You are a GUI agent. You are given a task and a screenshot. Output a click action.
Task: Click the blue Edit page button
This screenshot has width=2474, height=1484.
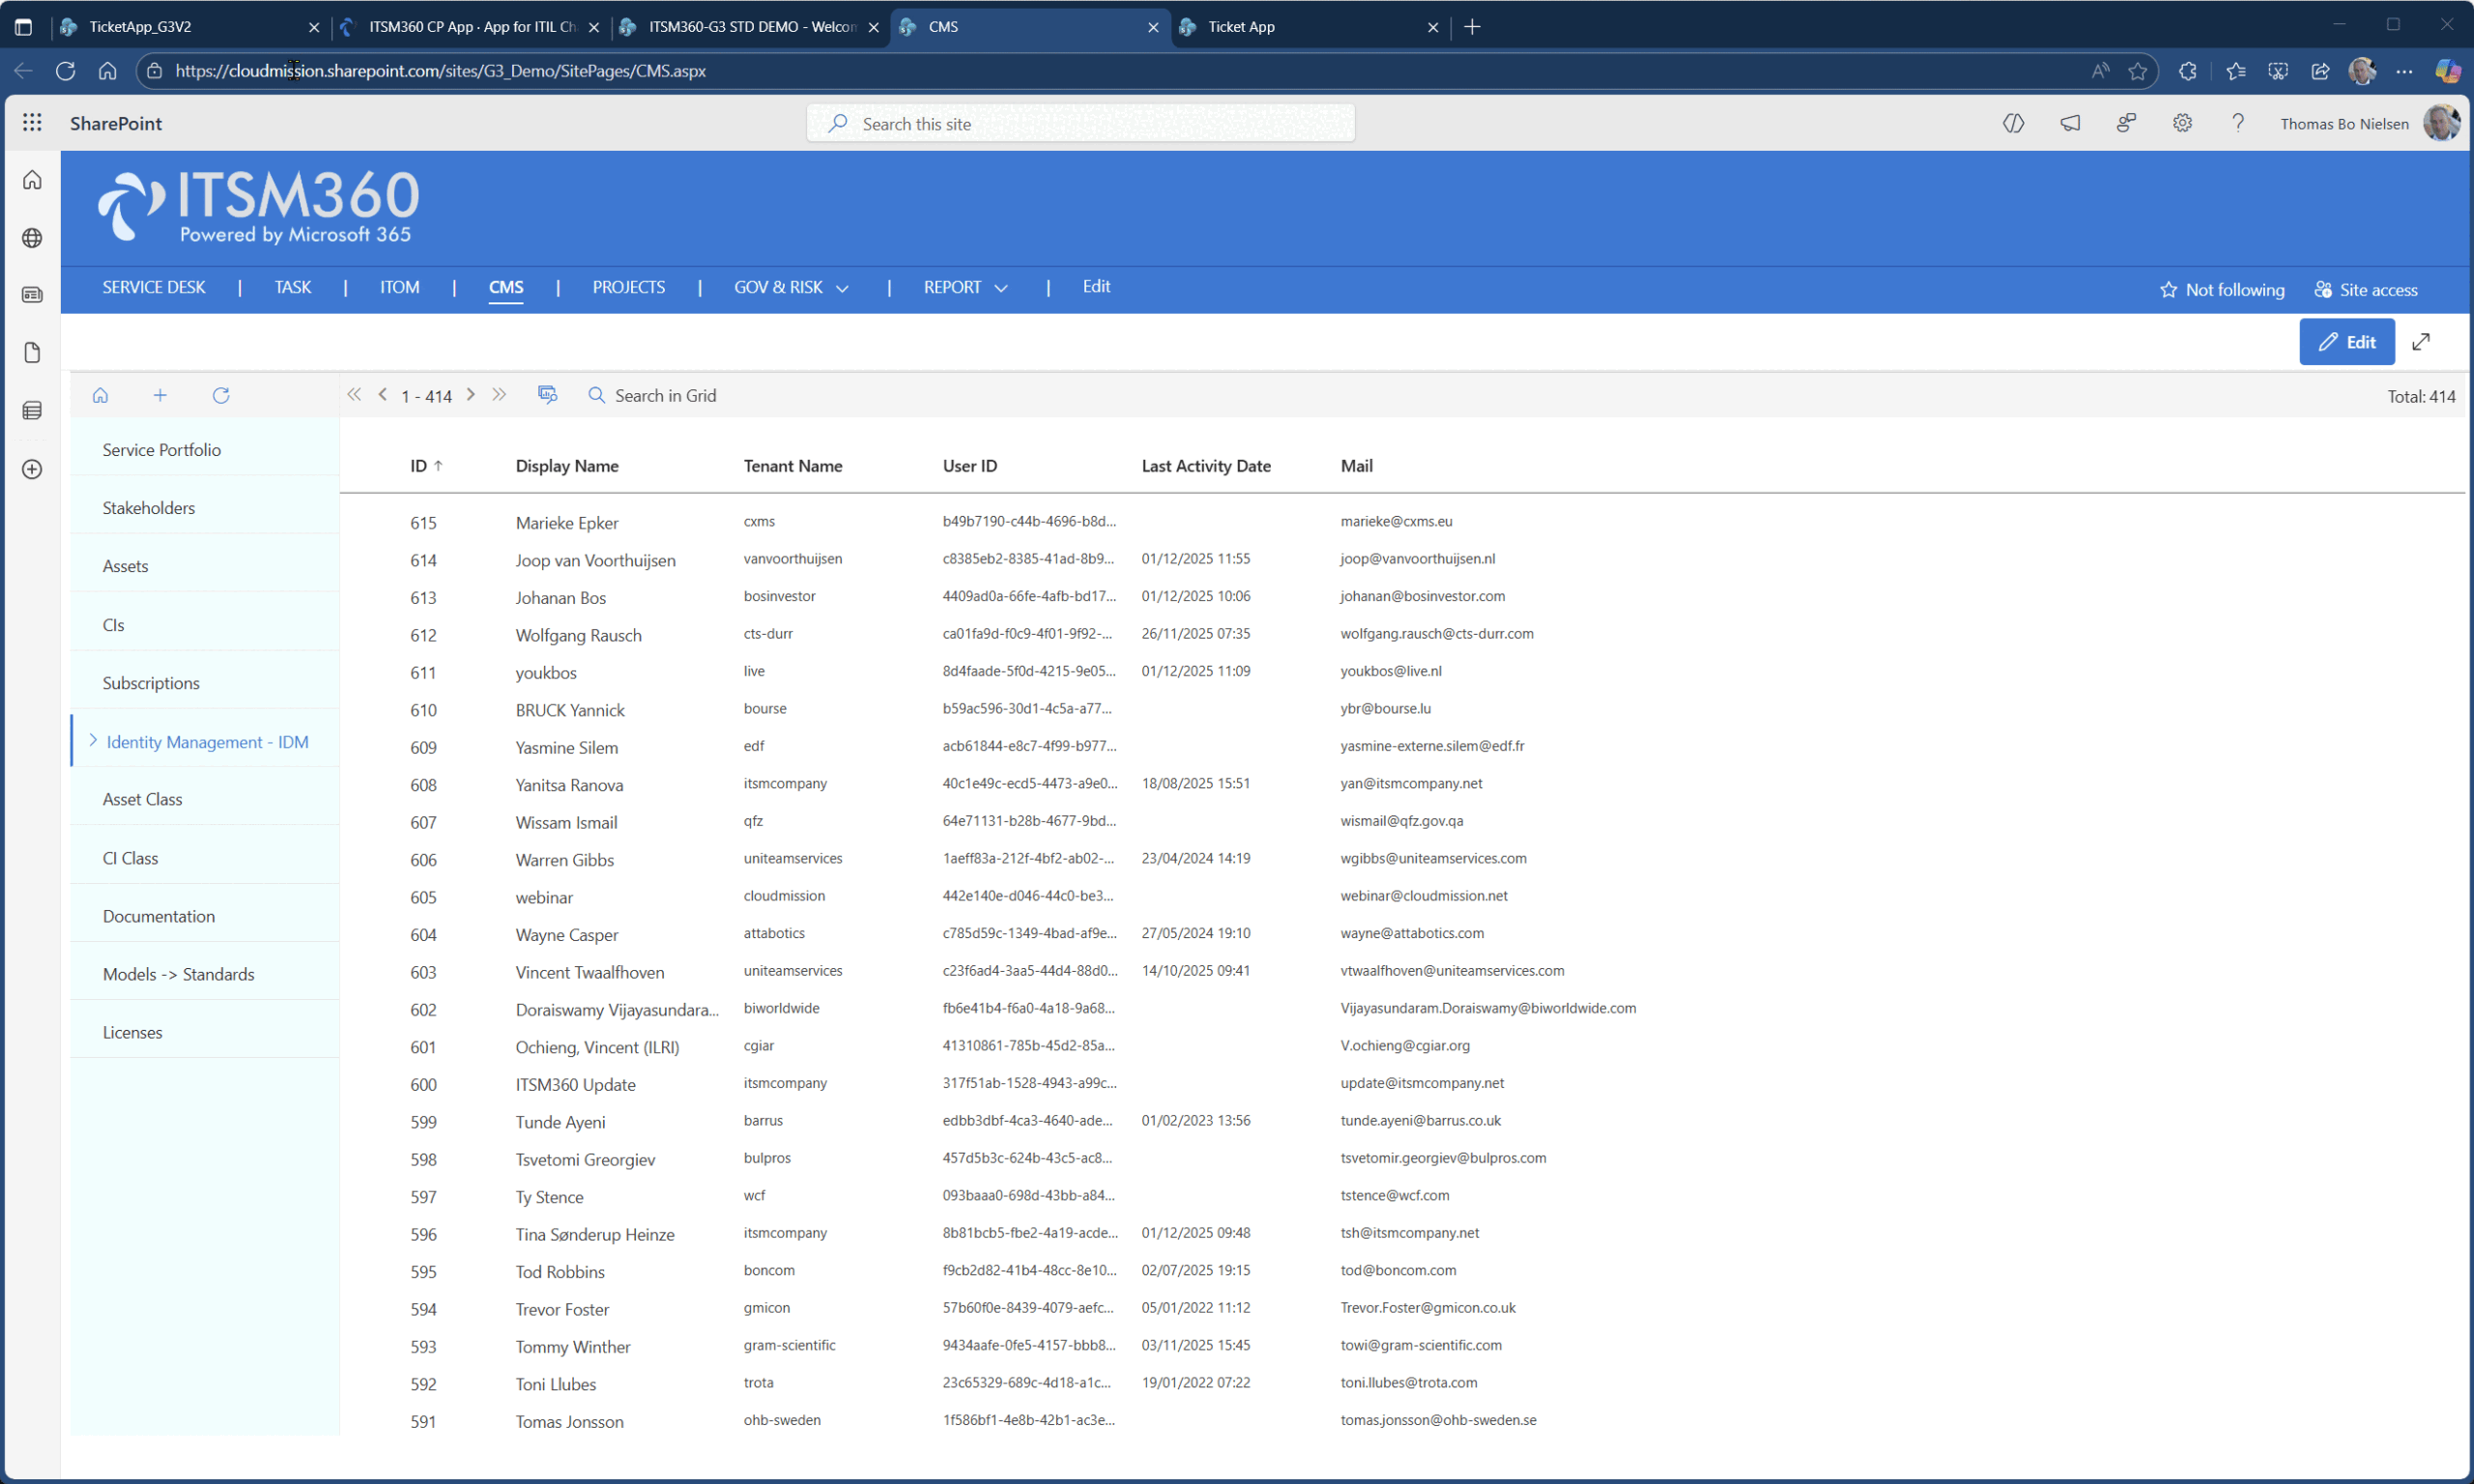click(x=2346, y=342)
